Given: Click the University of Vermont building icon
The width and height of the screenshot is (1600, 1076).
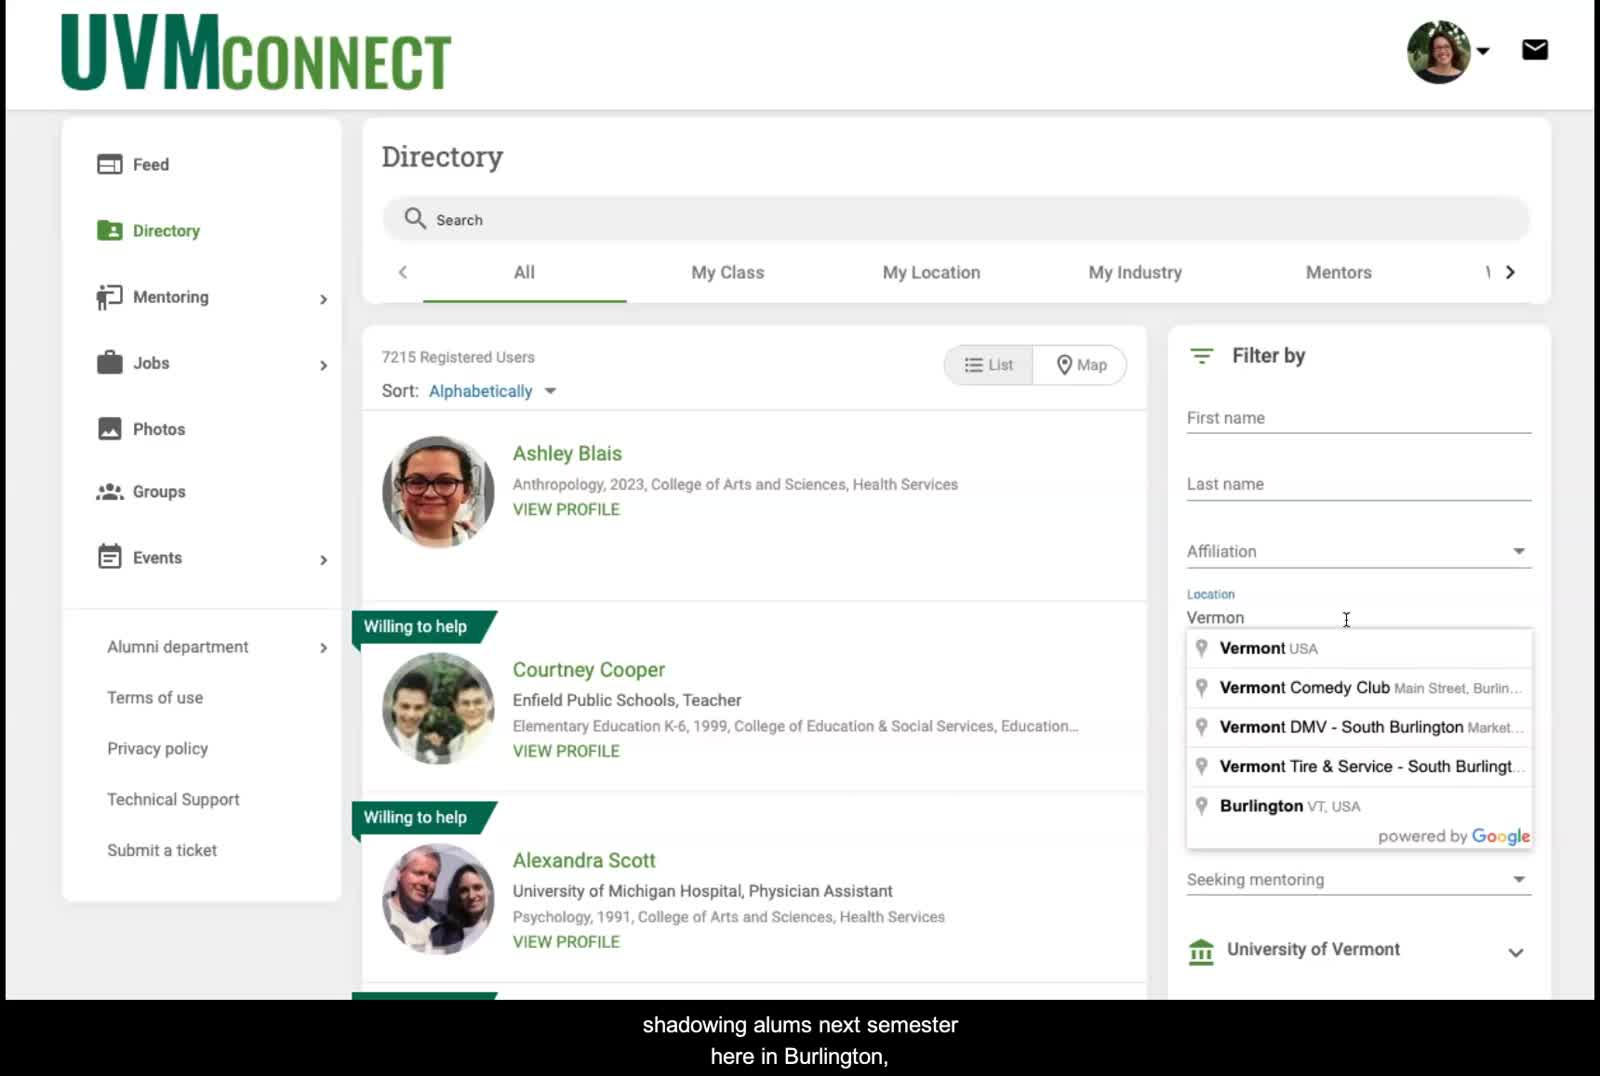Looking at the screenshot, I should [x=1201, y=951].
